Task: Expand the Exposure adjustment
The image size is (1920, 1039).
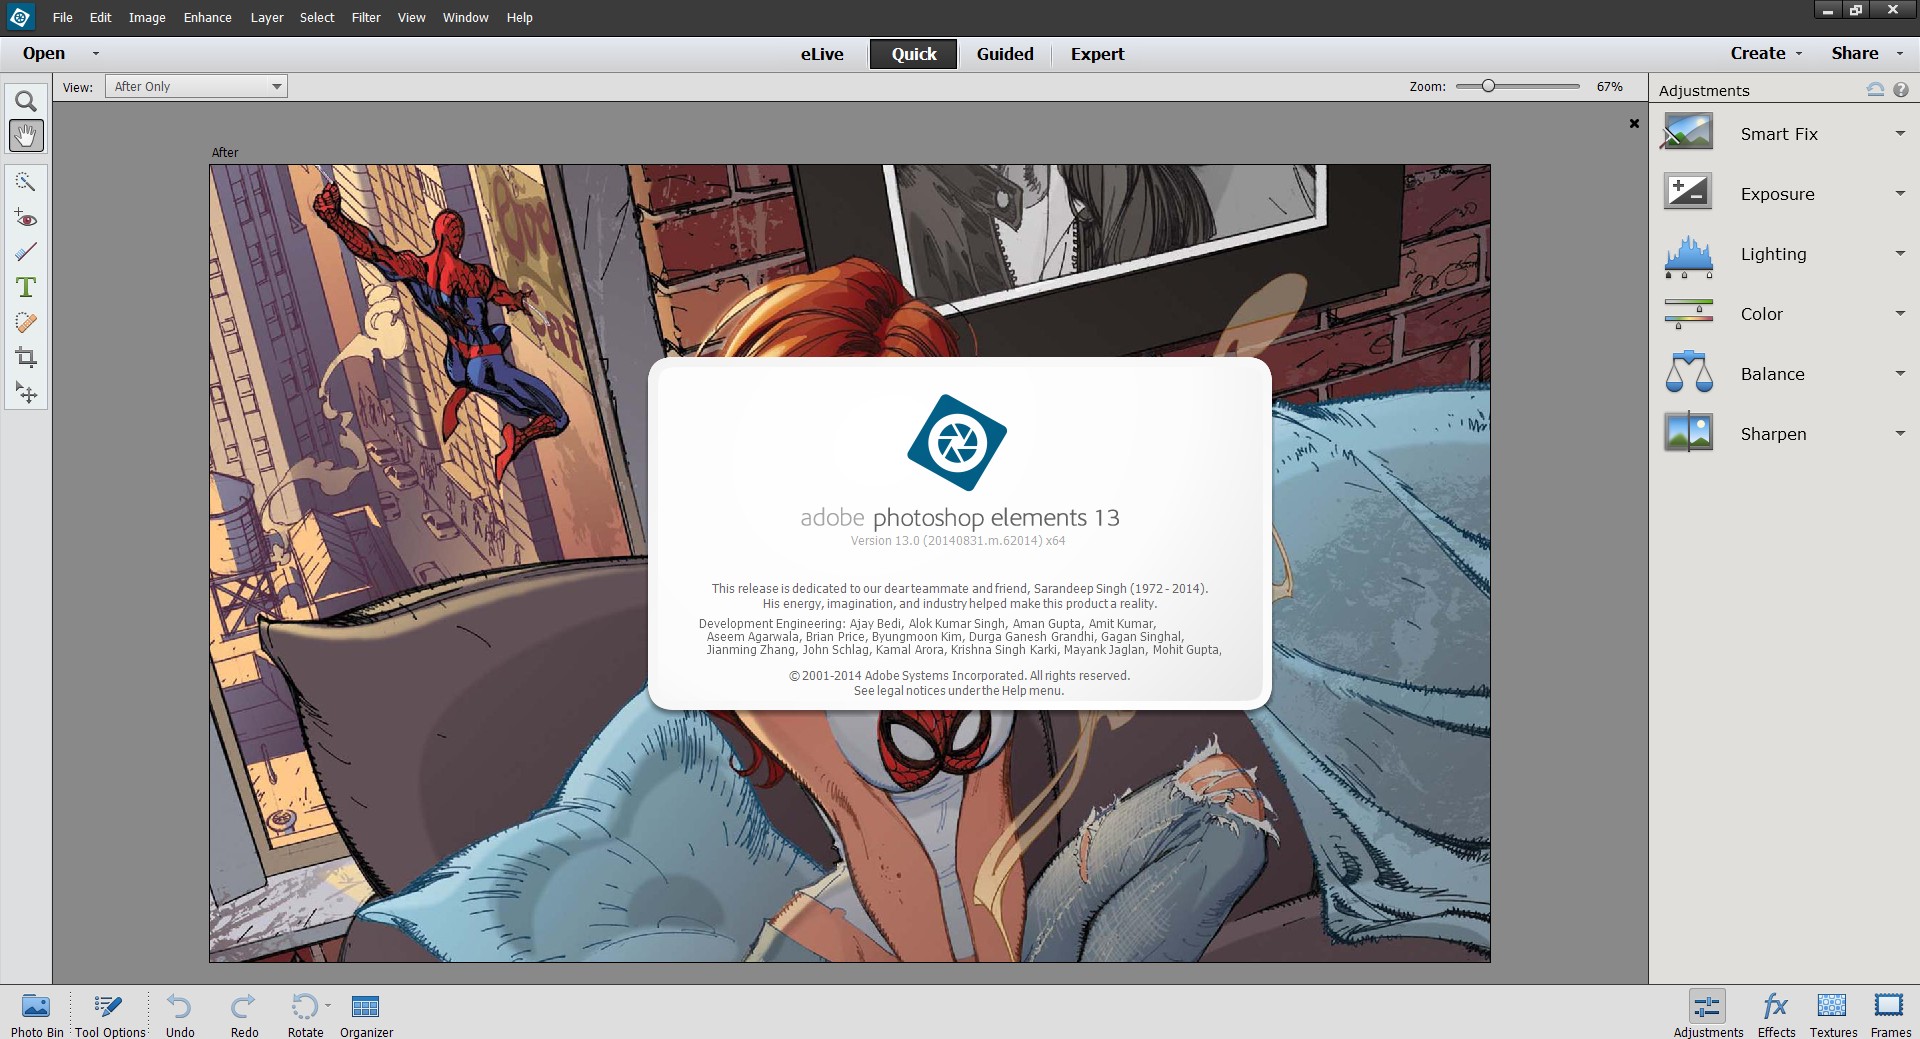Action: pyautogui.click(x=1900, y=194)
